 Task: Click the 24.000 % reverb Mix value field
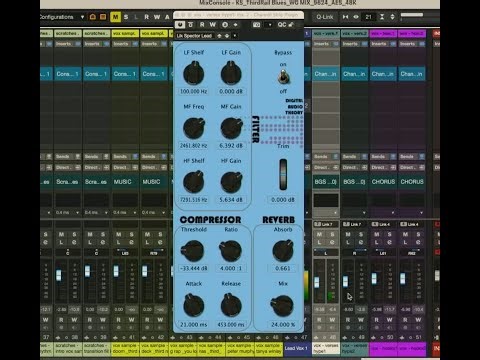click(283, 324)
